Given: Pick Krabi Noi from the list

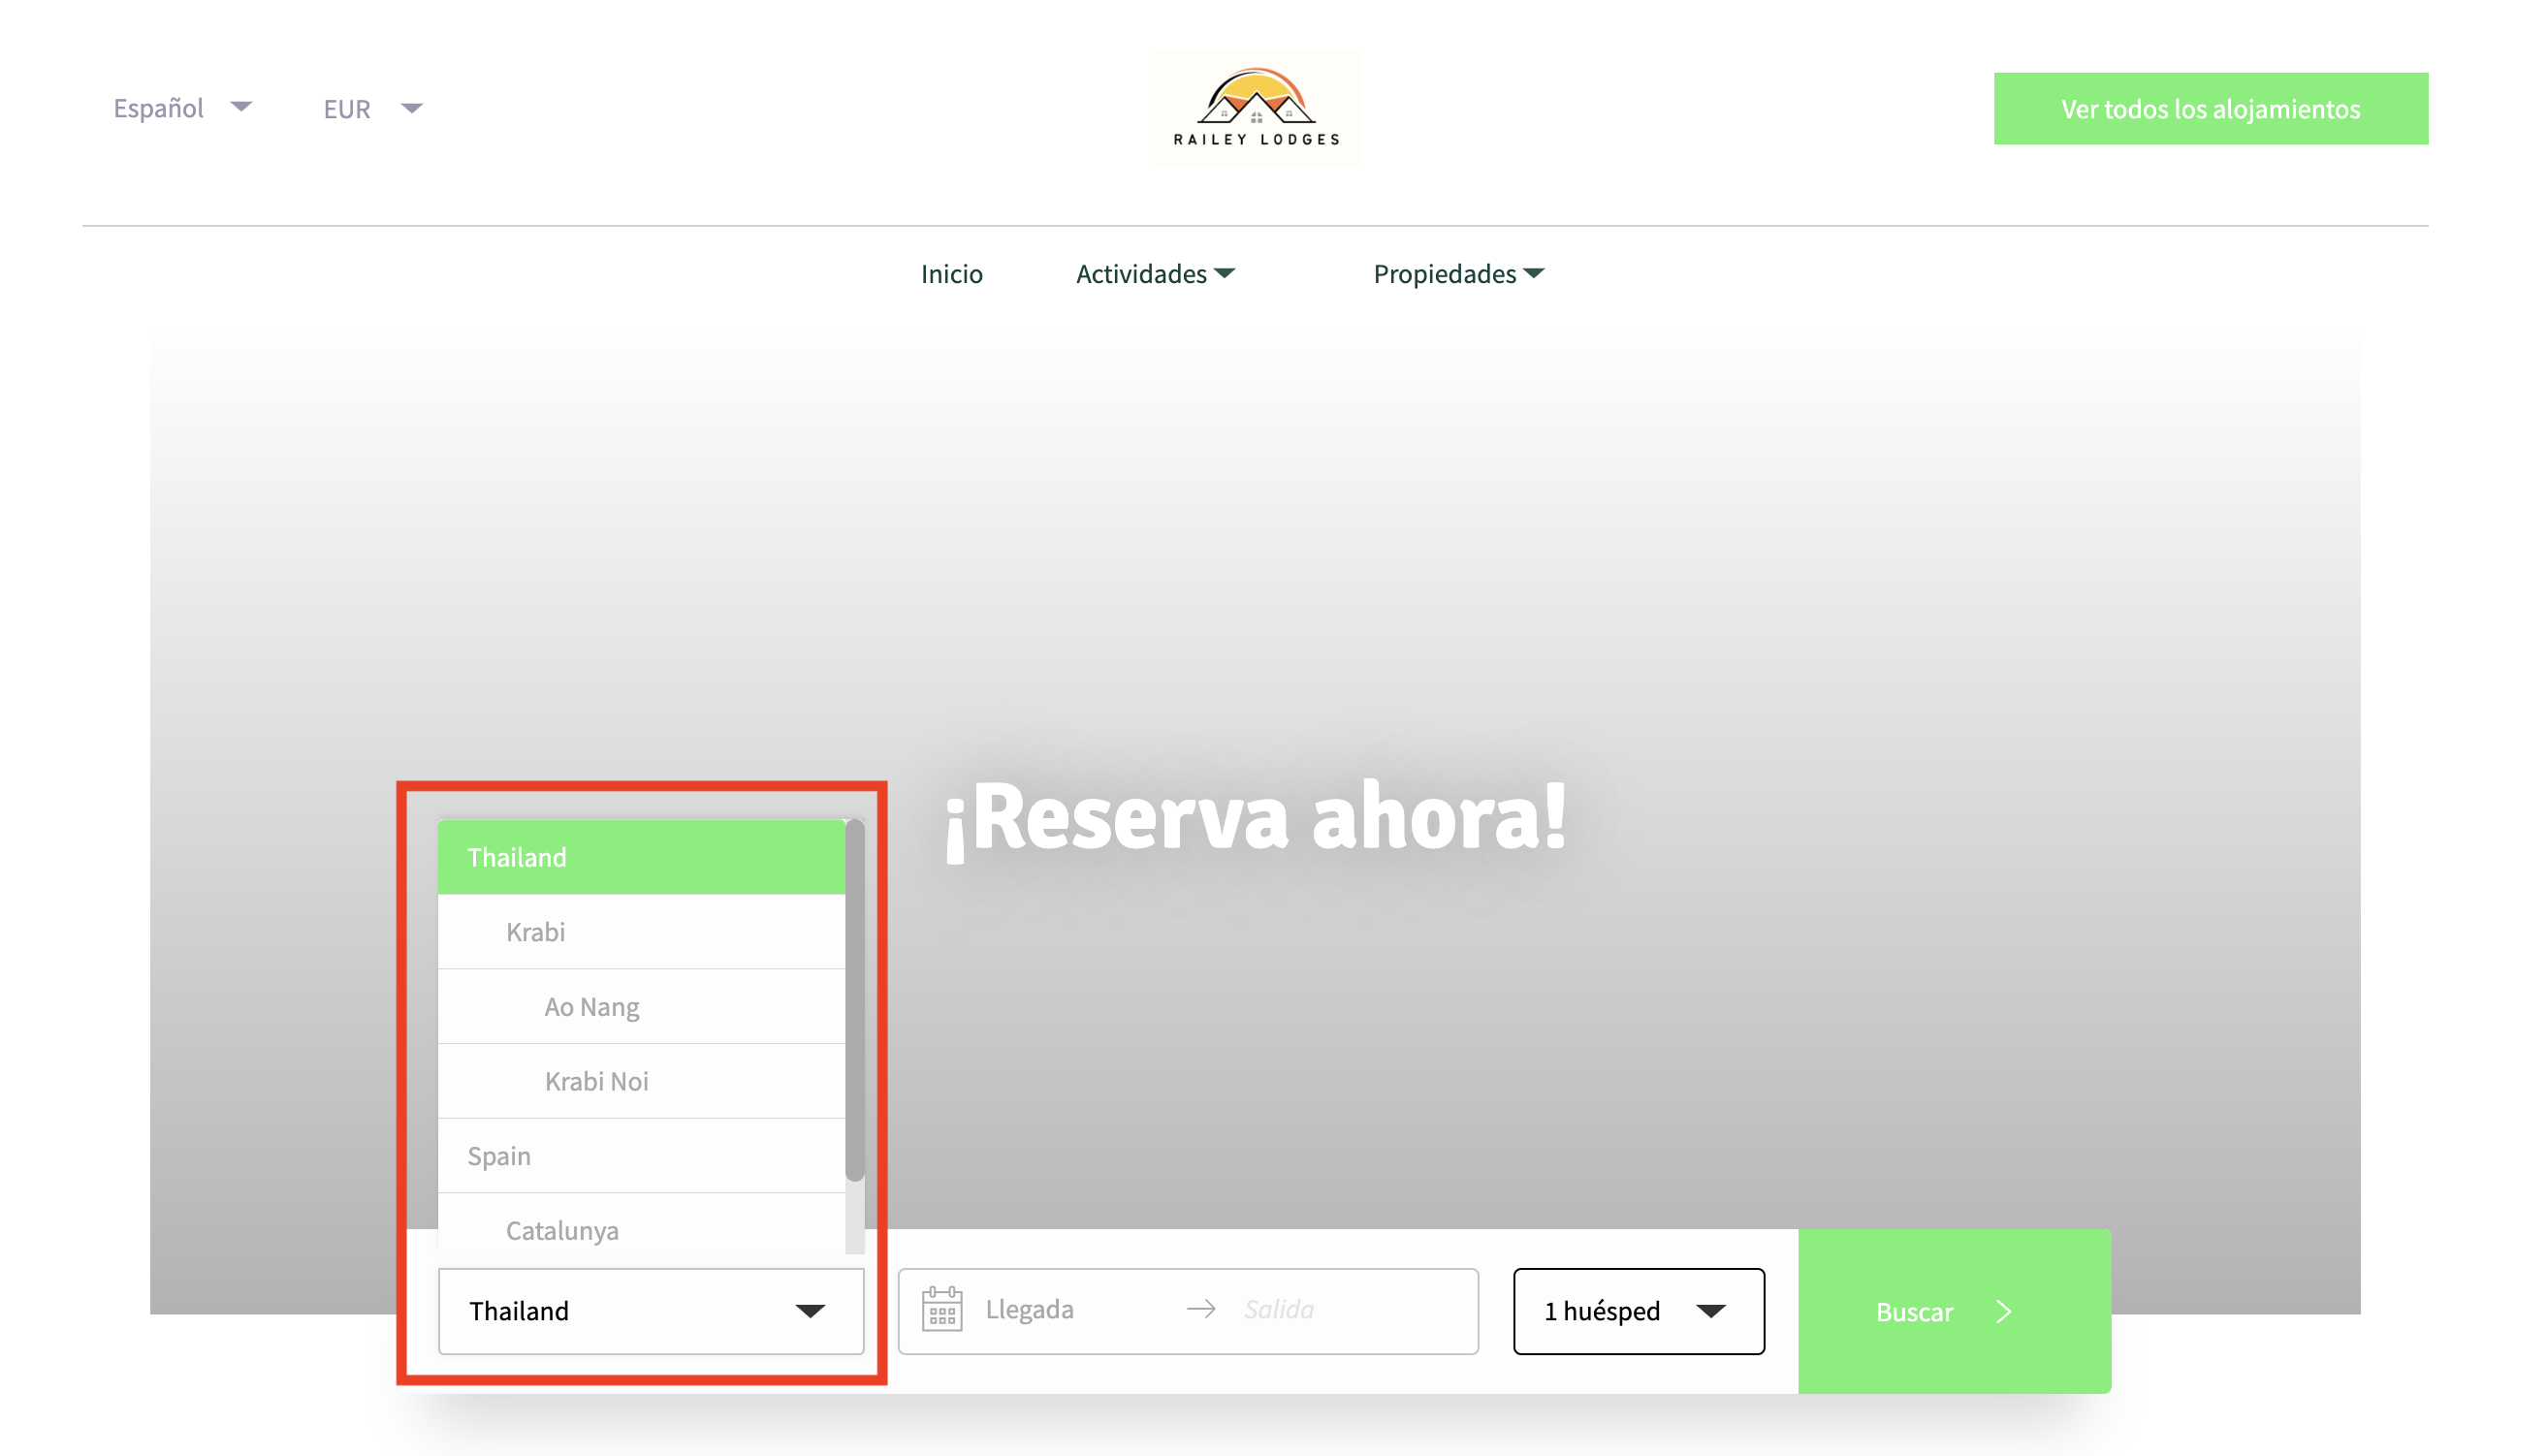Looking at the screenshot, I should 640,1081.
